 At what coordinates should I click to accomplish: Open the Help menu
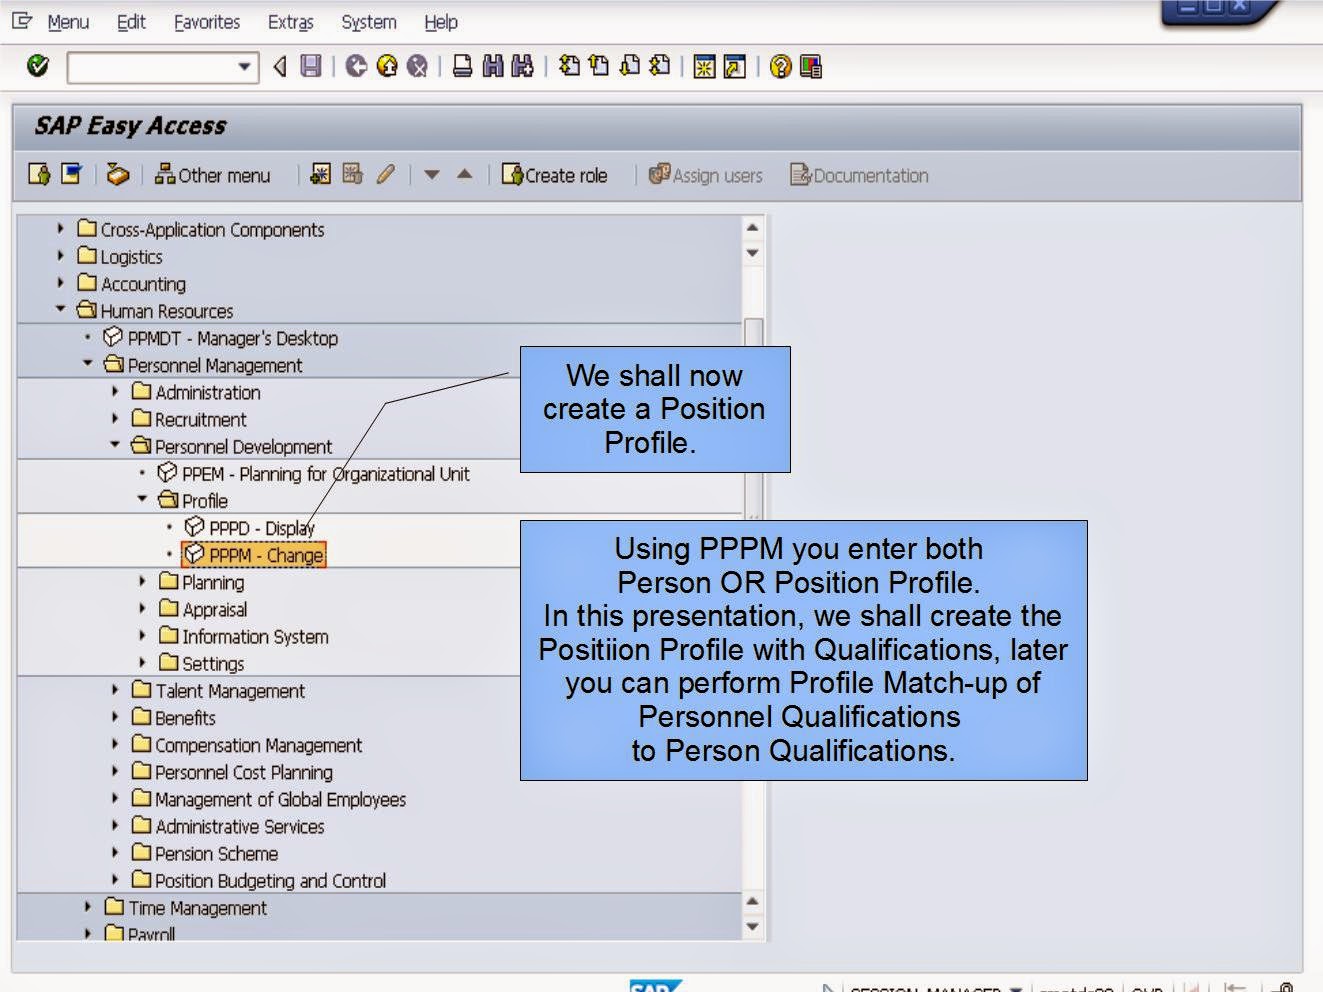click(x=441, y=22)
